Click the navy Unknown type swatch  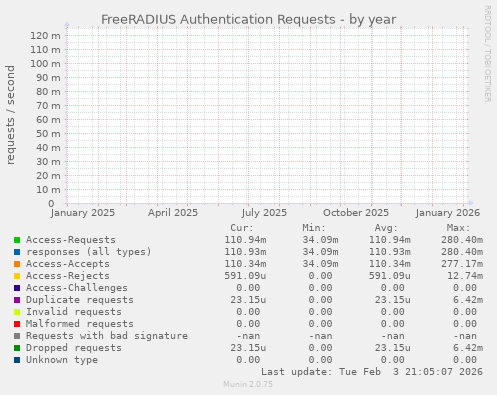17,360
